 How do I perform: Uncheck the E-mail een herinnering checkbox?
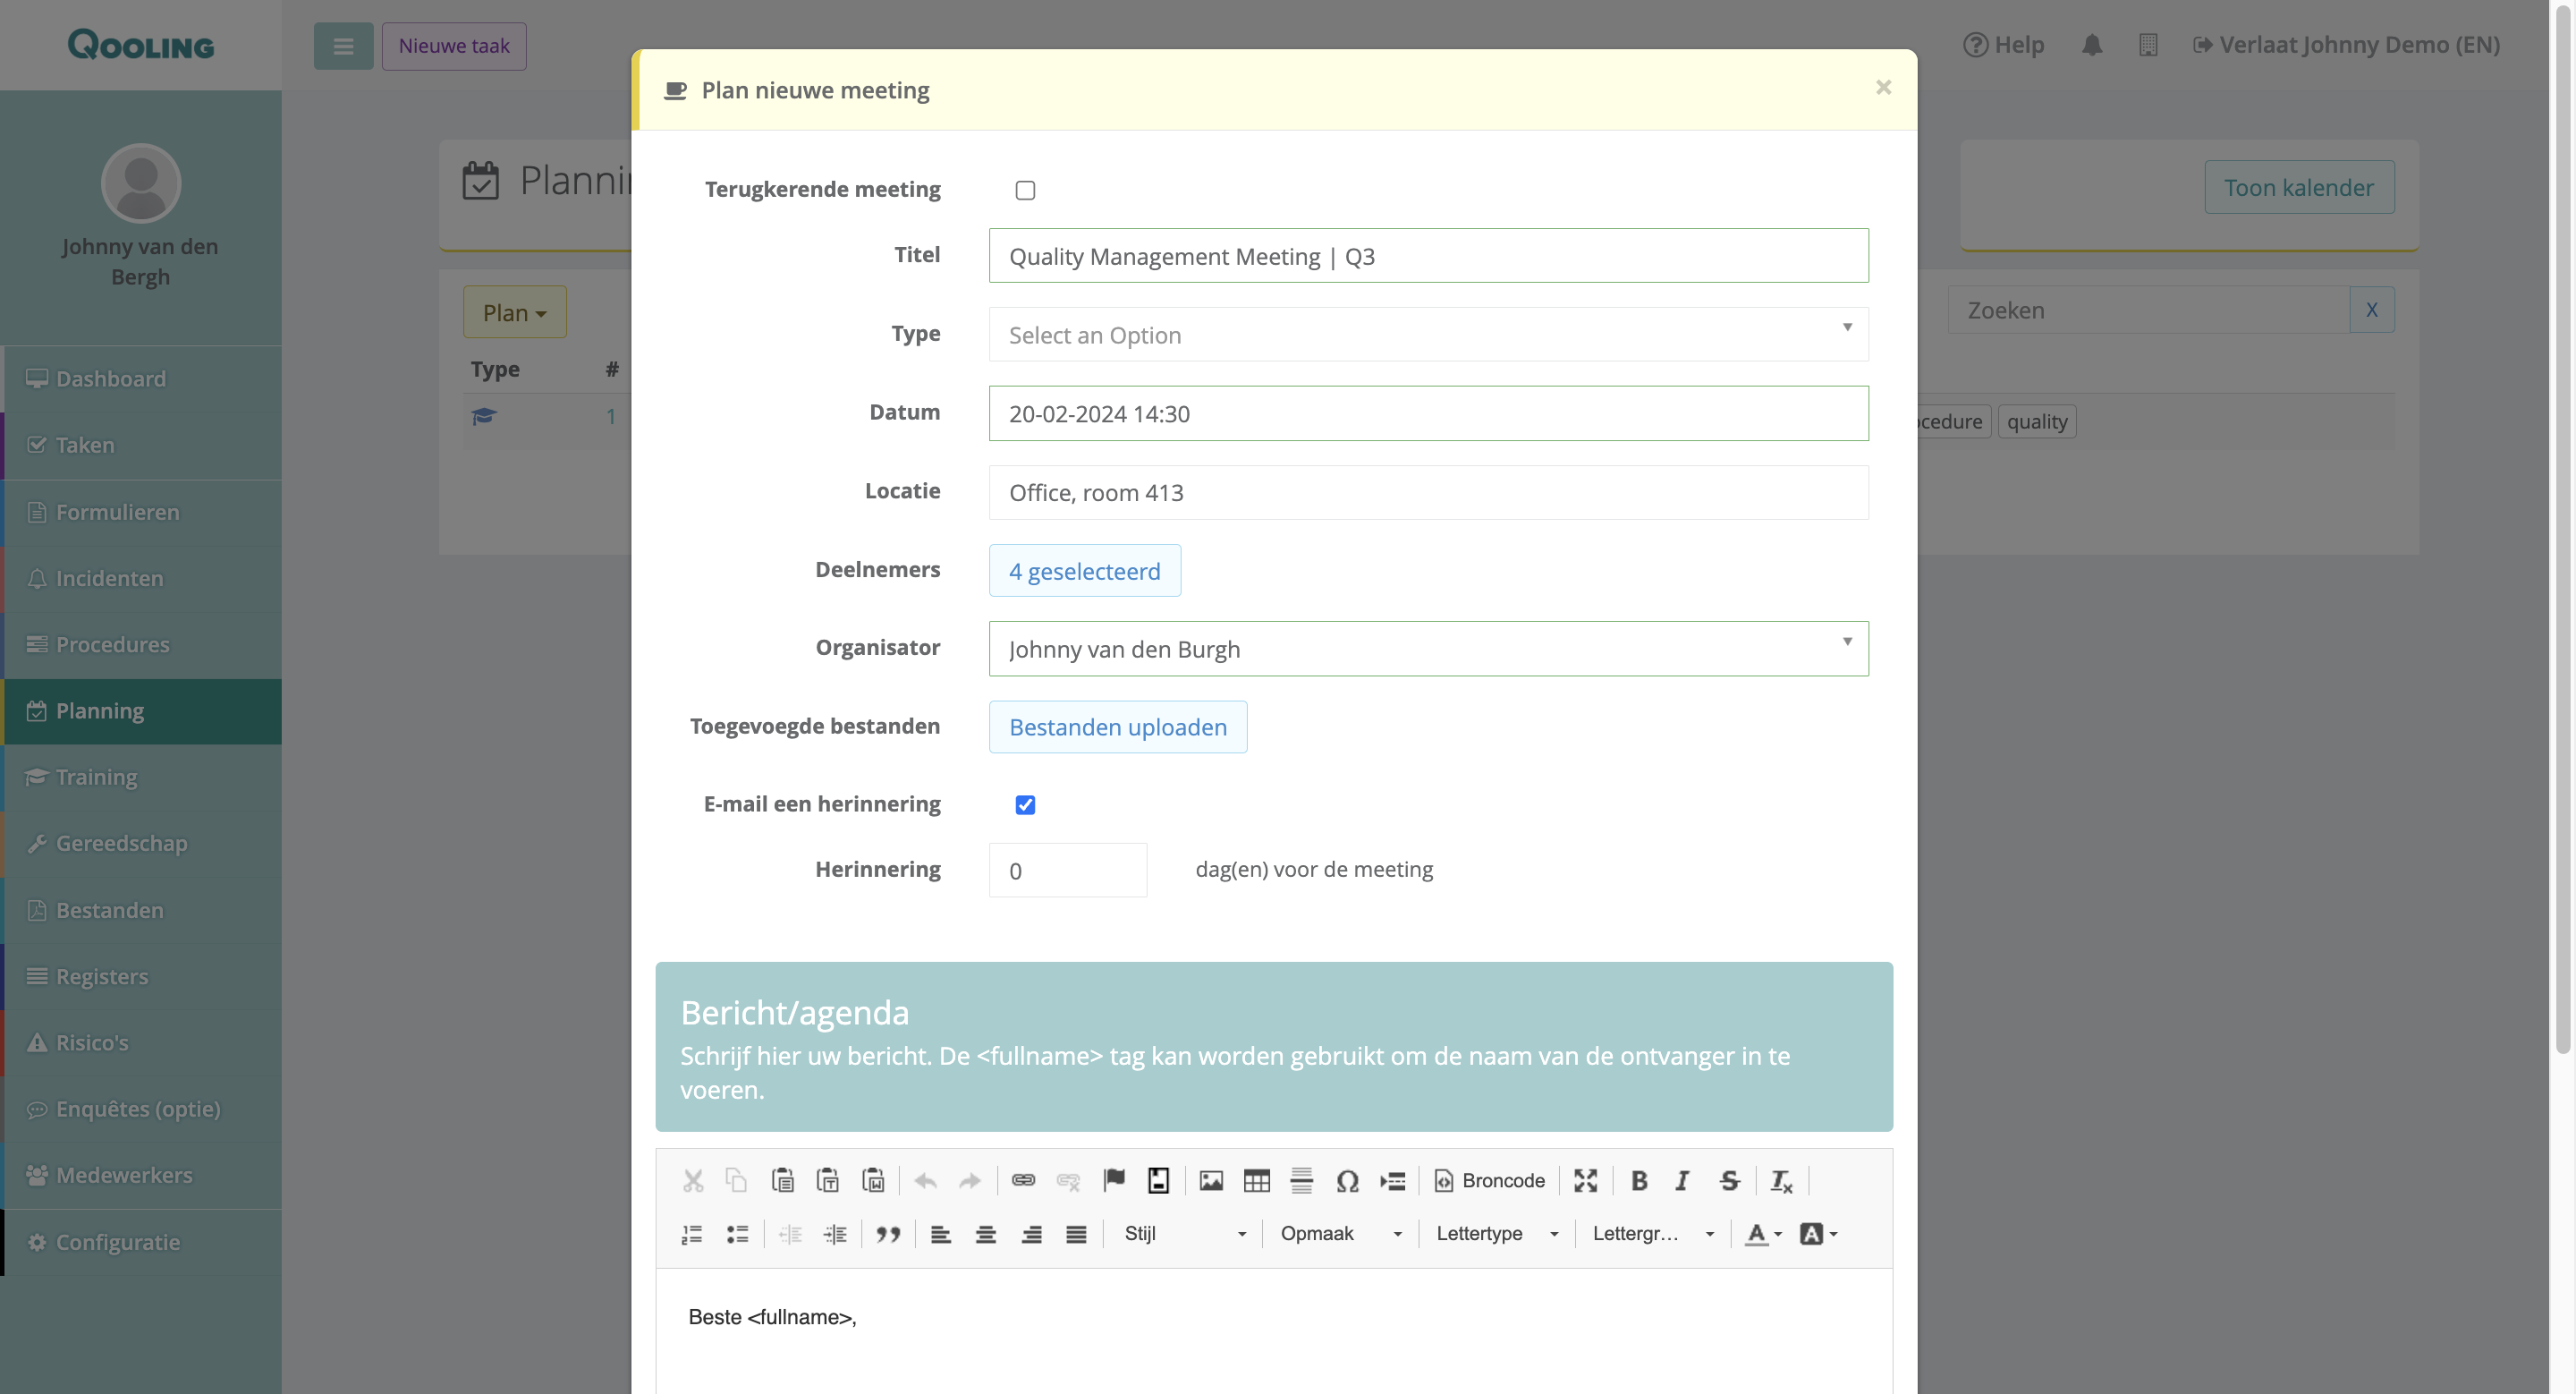[1025, 805]
